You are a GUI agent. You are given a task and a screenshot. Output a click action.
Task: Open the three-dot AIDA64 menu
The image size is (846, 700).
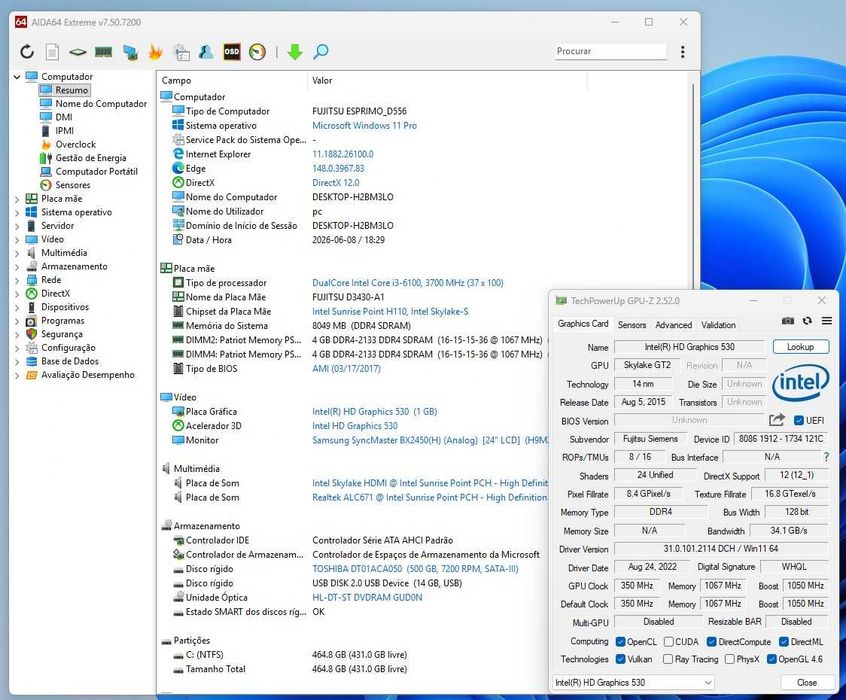tap(683, 52)
